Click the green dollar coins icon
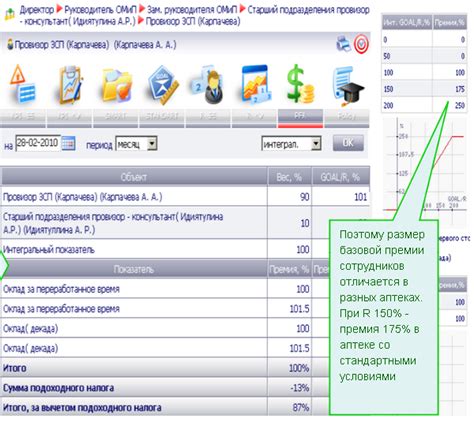The width and height of the screenshot is (474, 422). pos(300,84)
